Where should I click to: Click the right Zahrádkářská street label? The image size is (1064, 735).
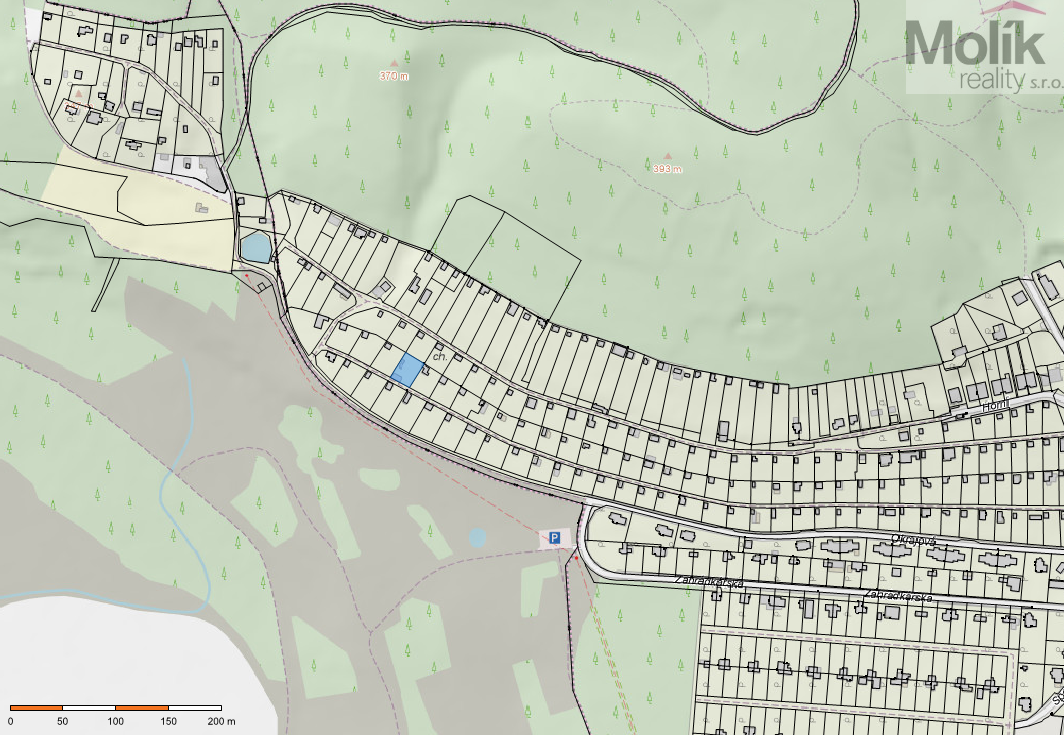[897, 597]
